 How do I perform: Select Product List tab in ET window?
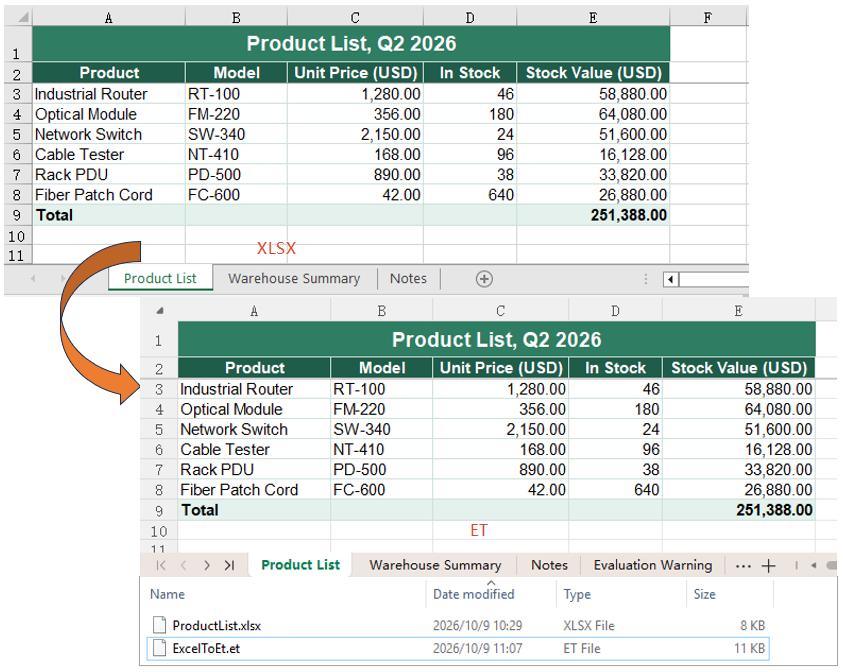click(301, 565)
